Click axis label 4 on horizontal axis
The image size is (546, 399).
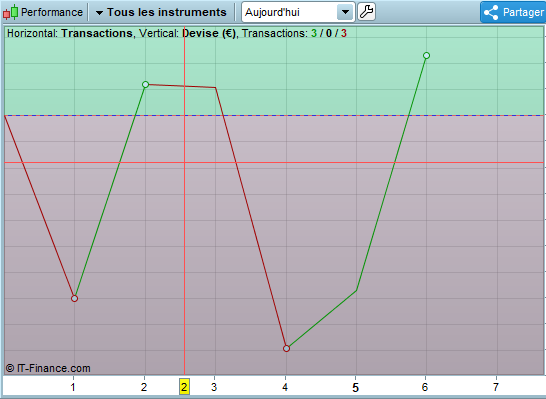(285, 387)
